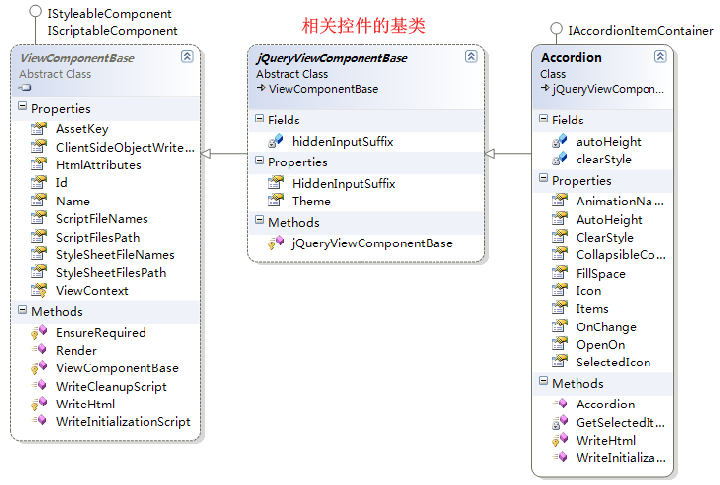Select the CollapsibleCo... property row

602,254
